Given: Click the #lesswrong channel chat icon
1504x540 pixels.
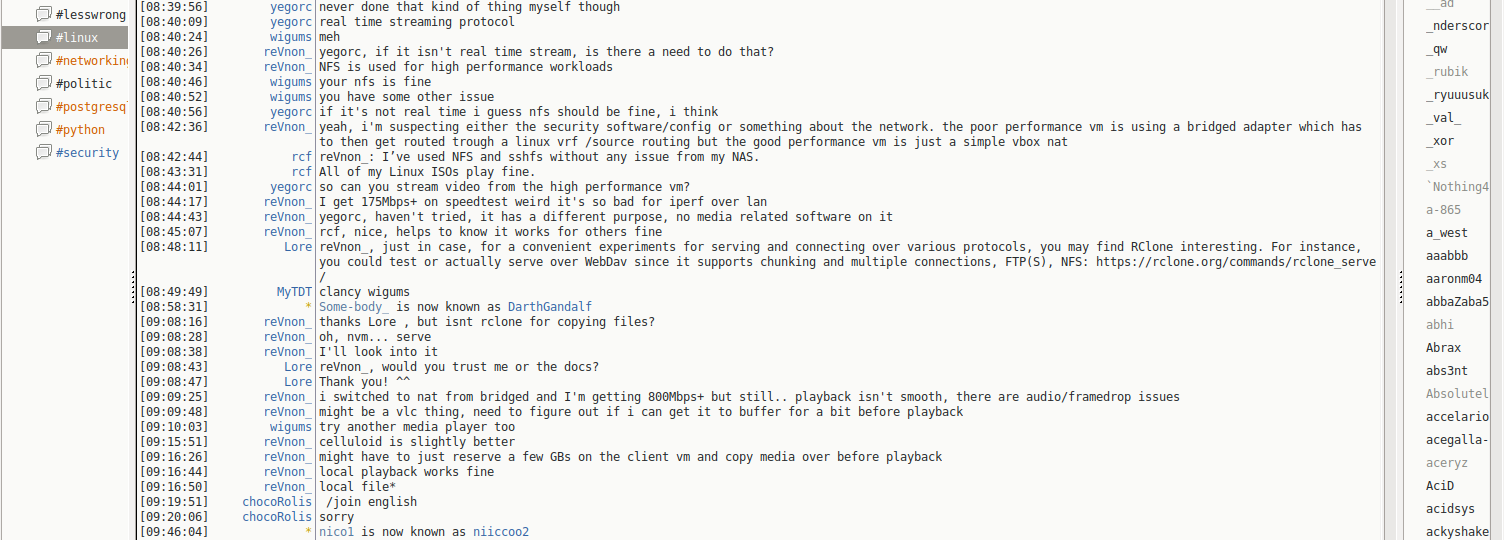Looking at the screenshot, I should pos(43,14).
